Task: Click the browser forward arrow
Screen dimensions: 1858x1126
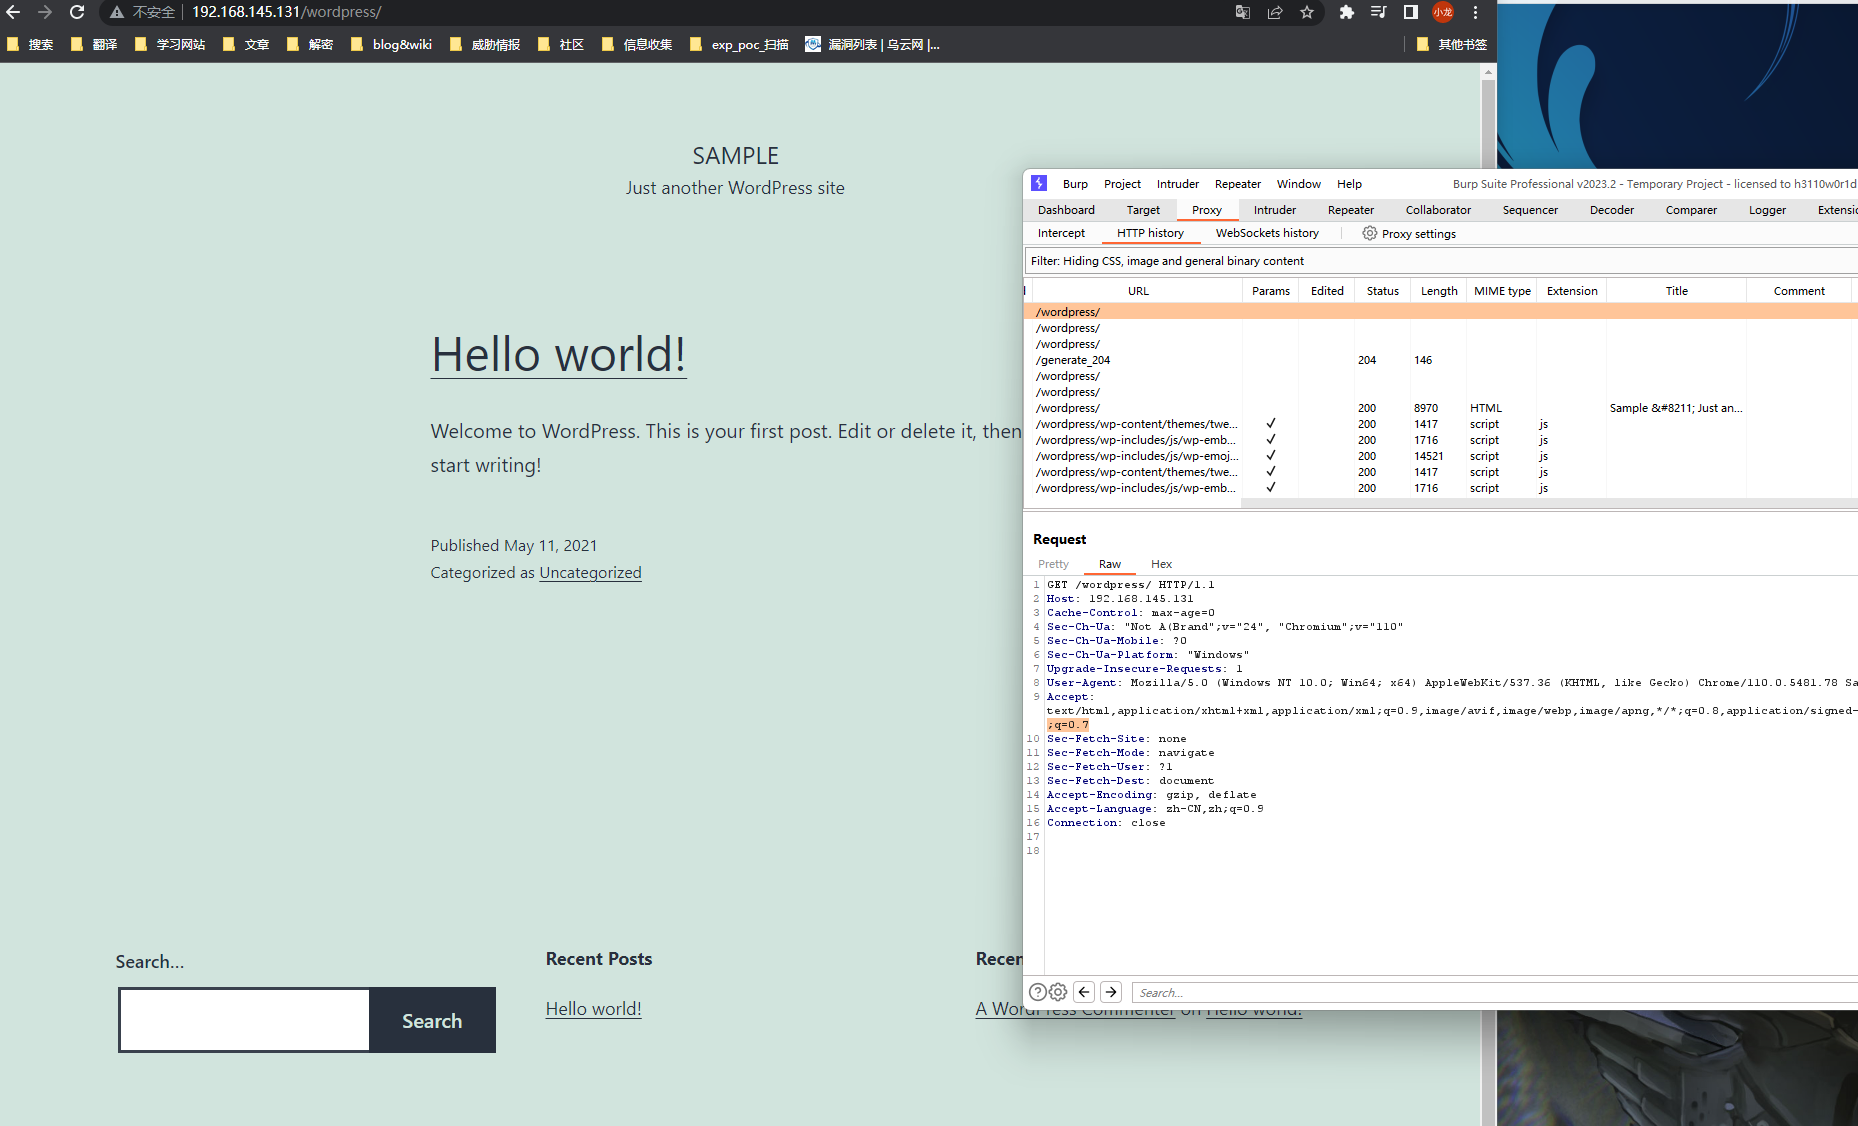Action: pyautogui.click(x=45, y=12)
